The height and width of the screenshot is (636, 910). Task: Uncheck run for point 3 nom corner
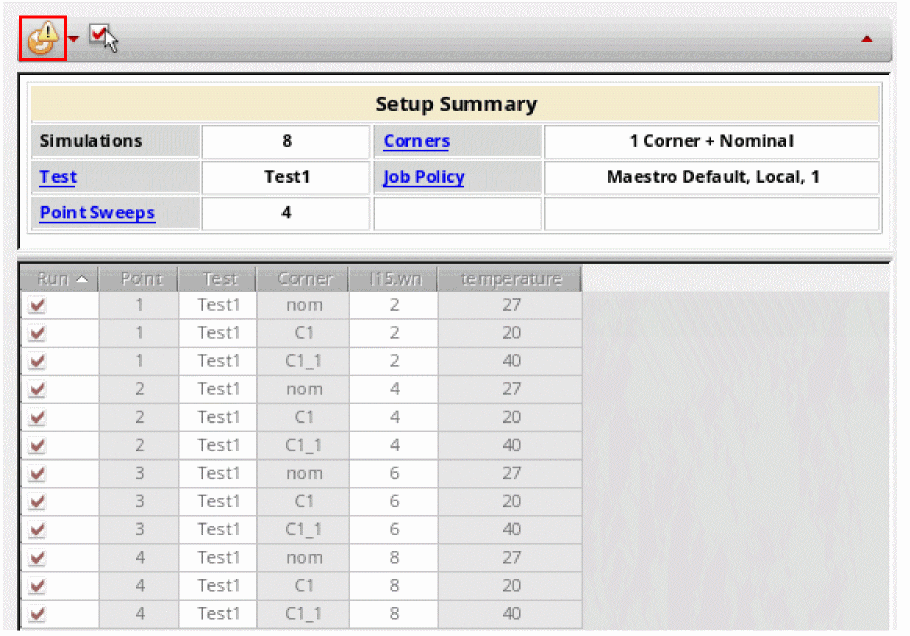[37, 474]
